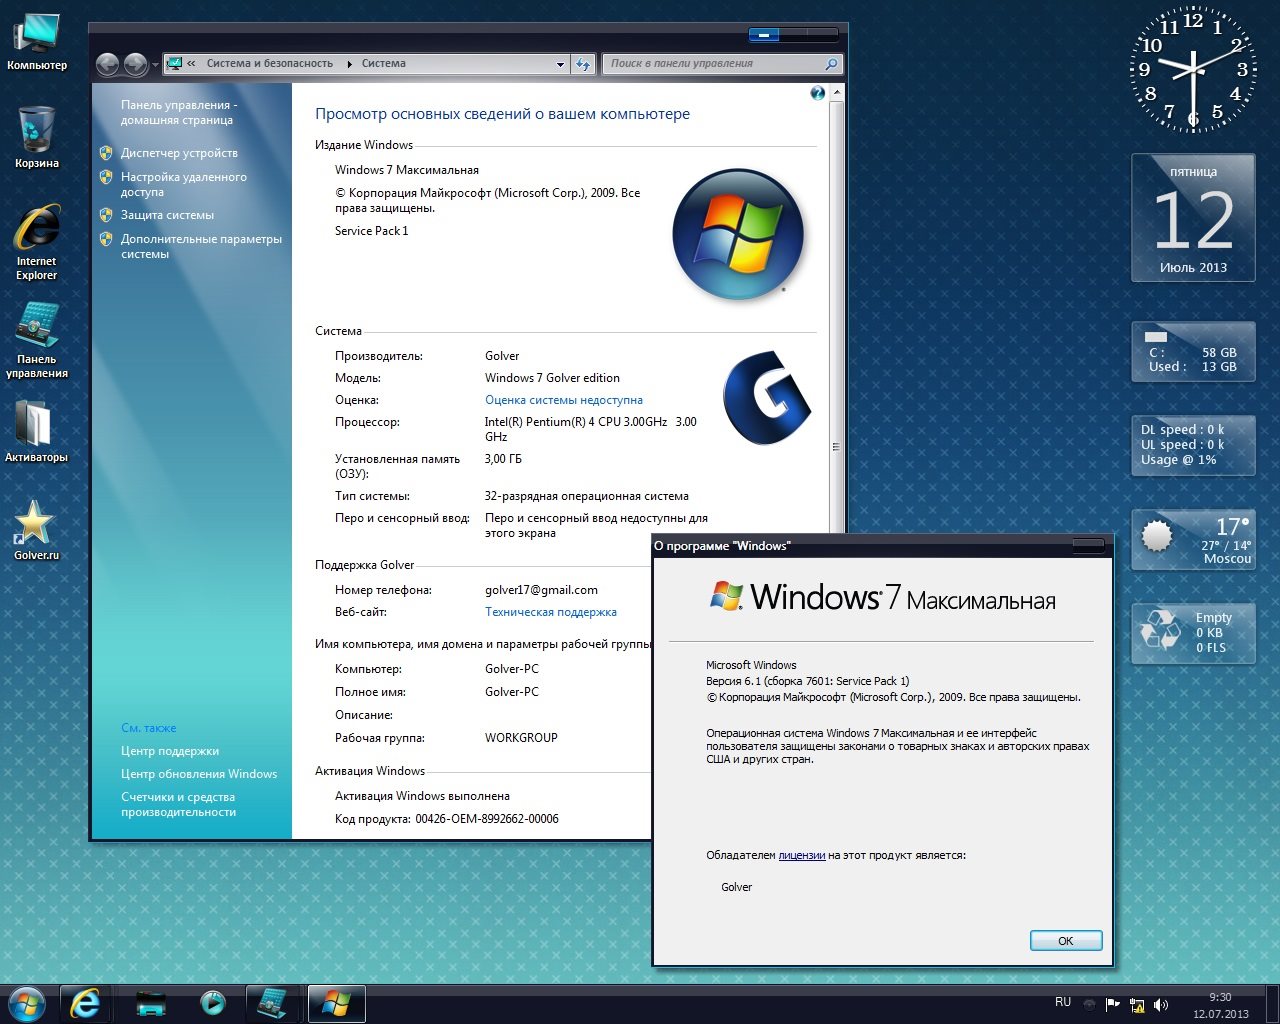This screenshot has width=1280, height=1024.
Task: Click the printer taskbar icon
Action: [151, 1003]
